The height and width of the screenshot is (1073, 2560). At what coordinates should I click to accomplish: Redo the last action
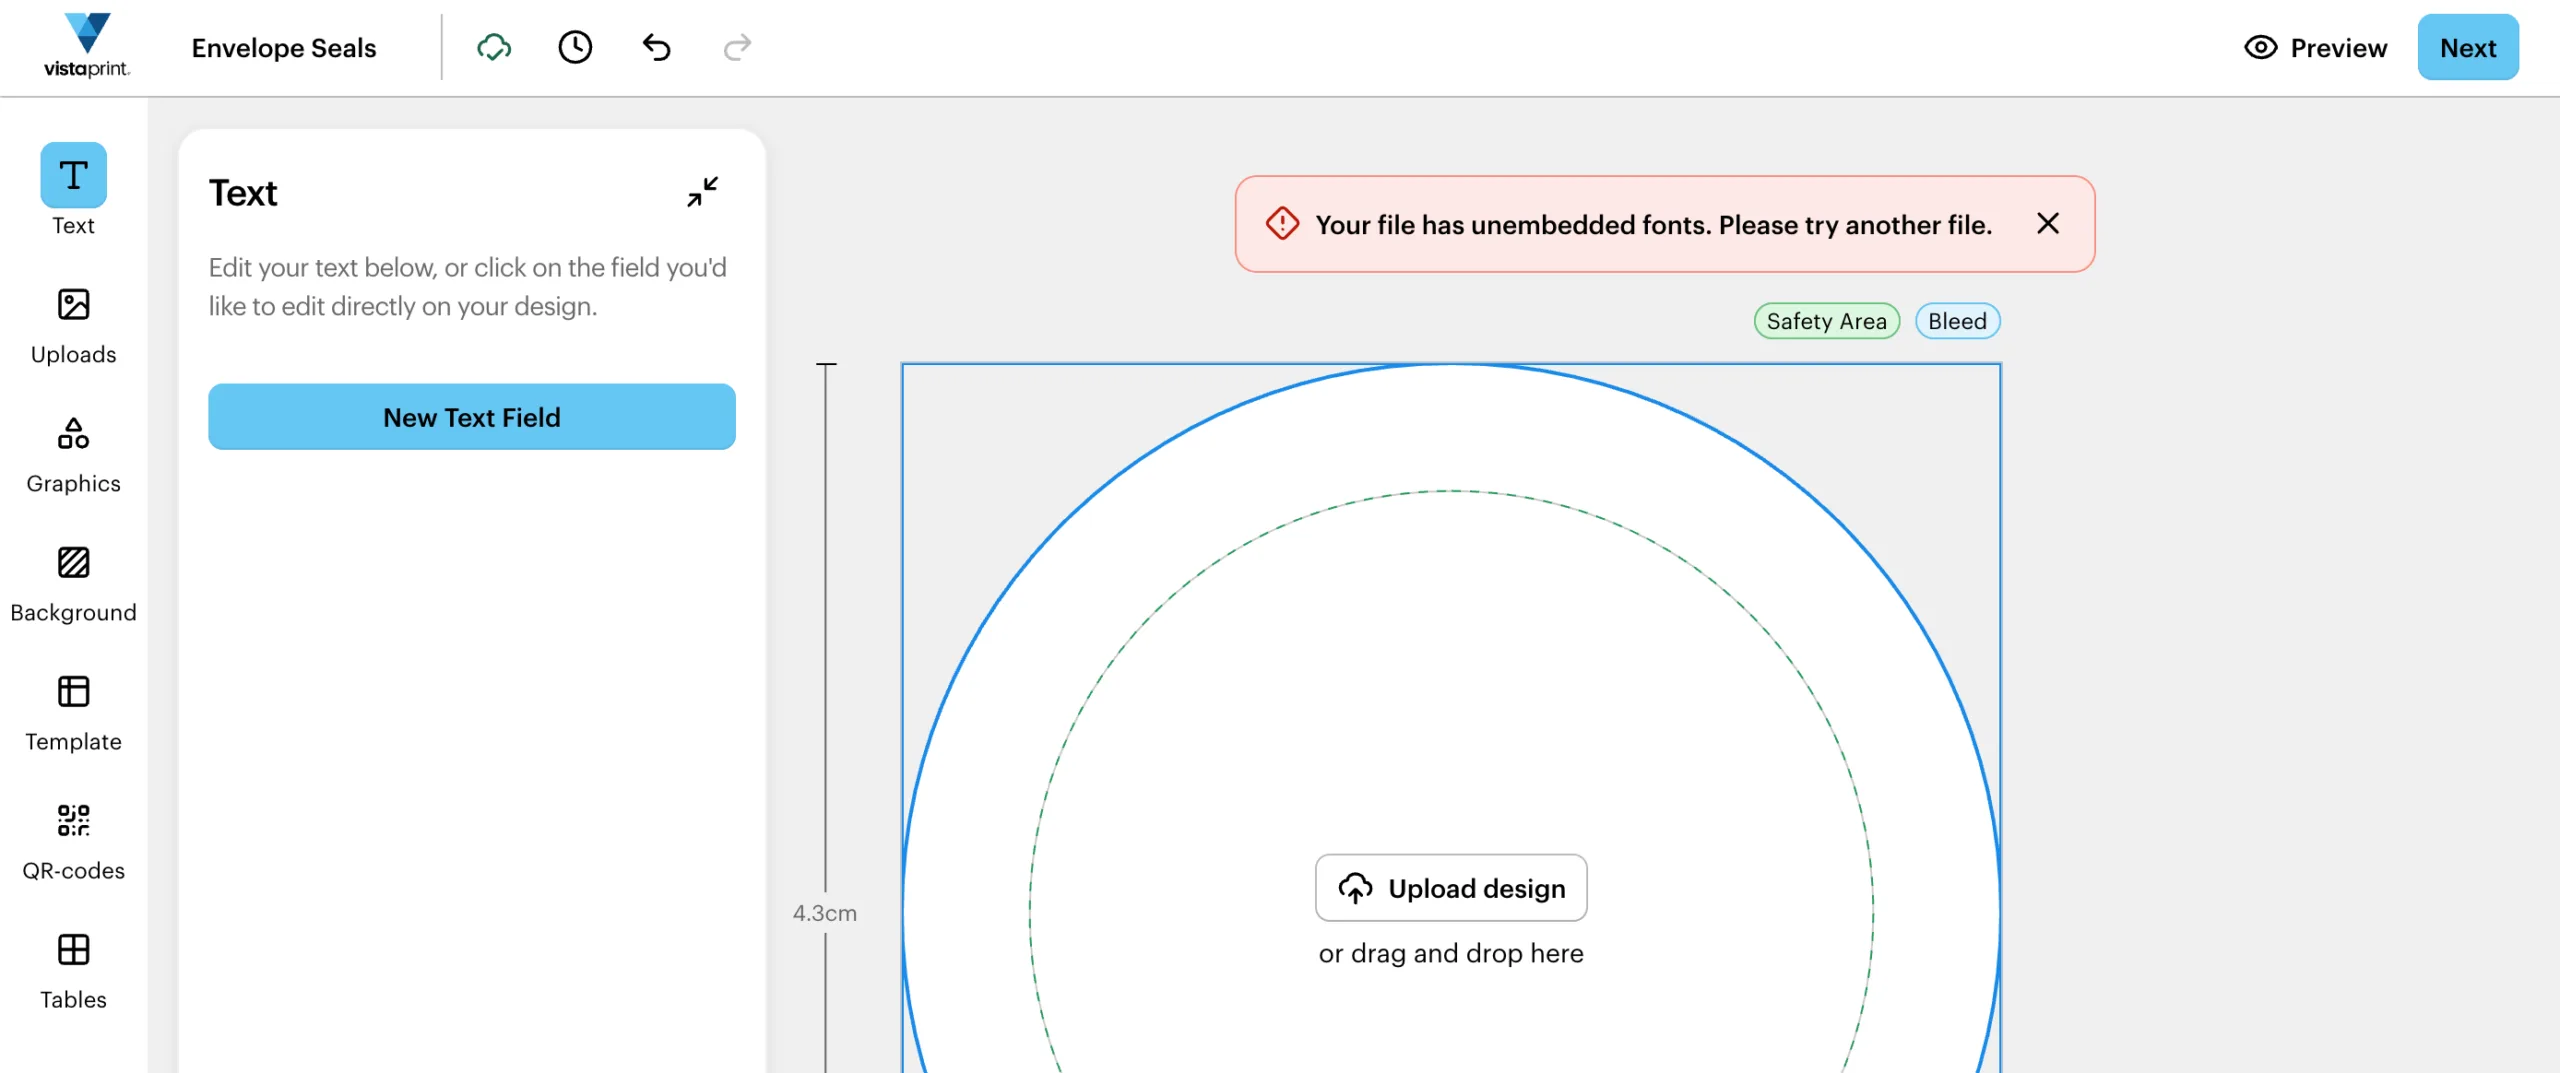click(x=737, y=47)
